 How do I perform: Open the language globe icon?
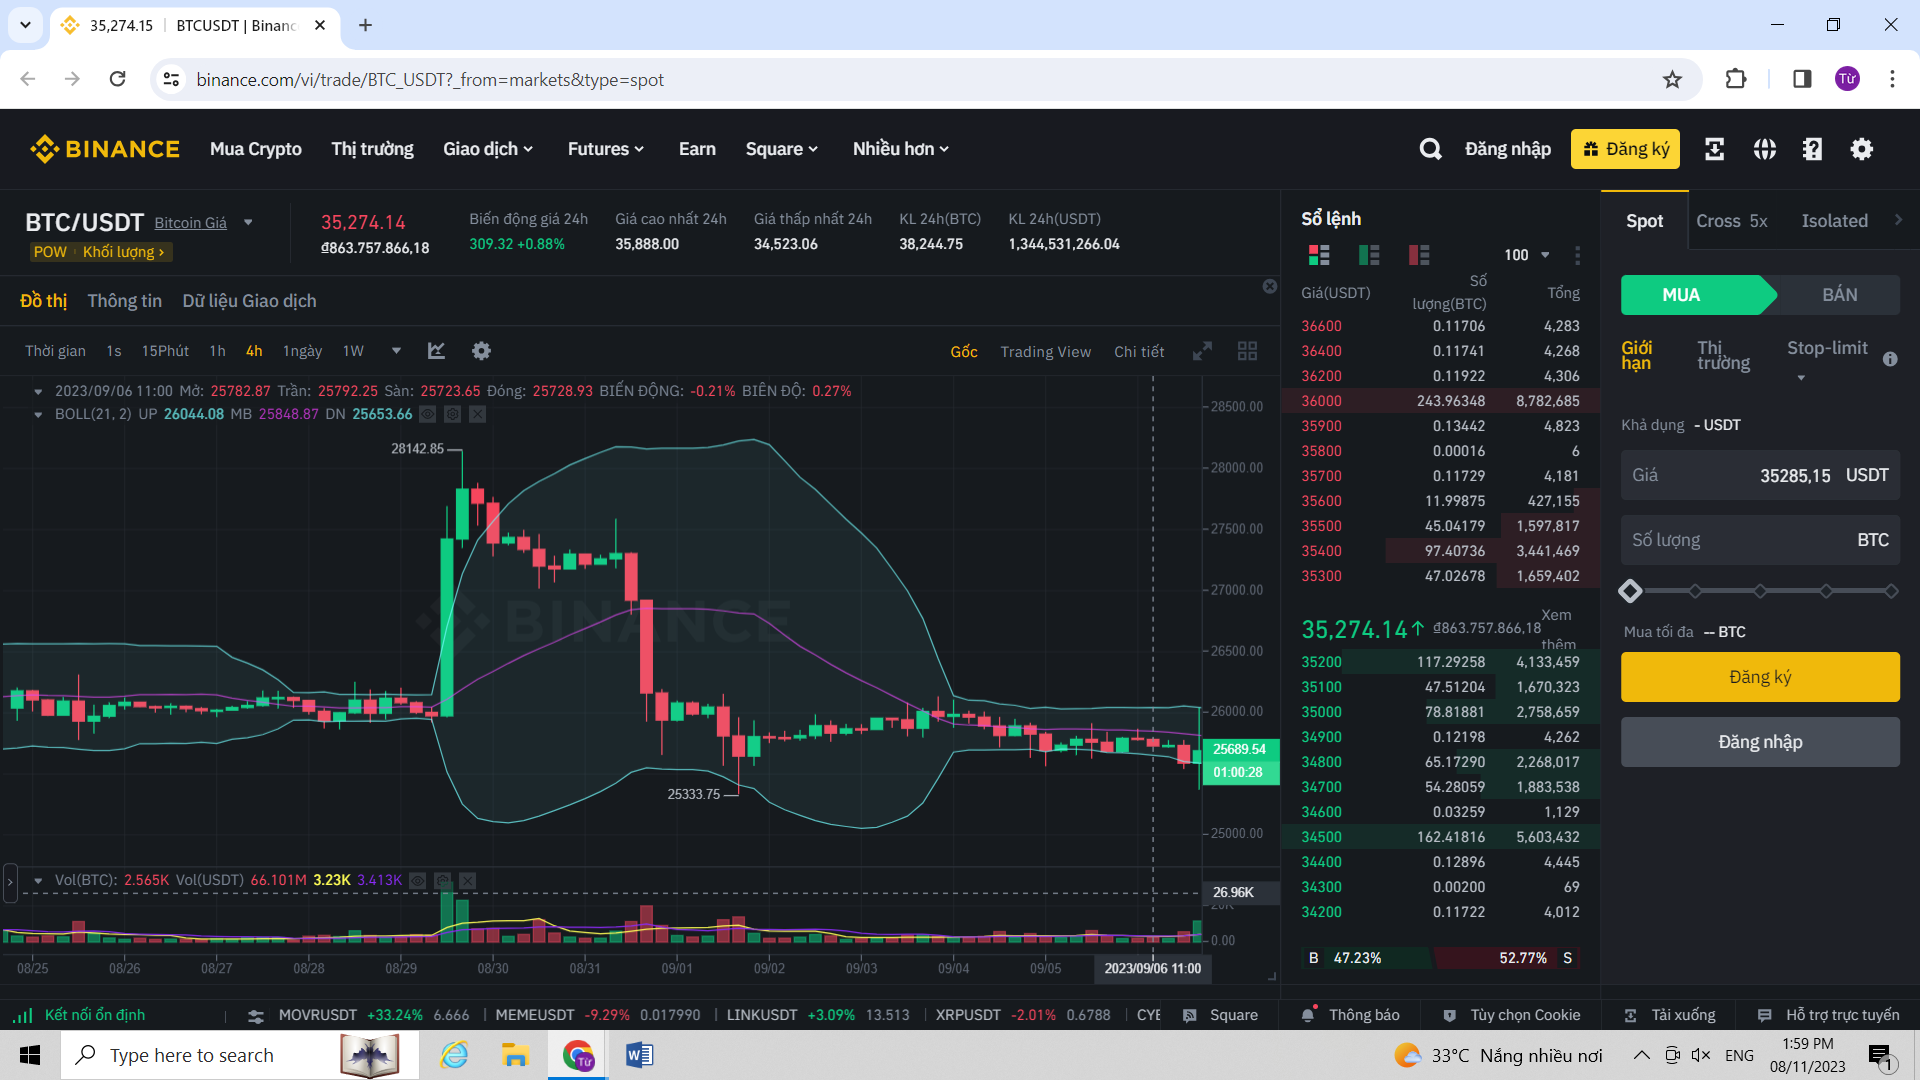tap(1764, 149)
